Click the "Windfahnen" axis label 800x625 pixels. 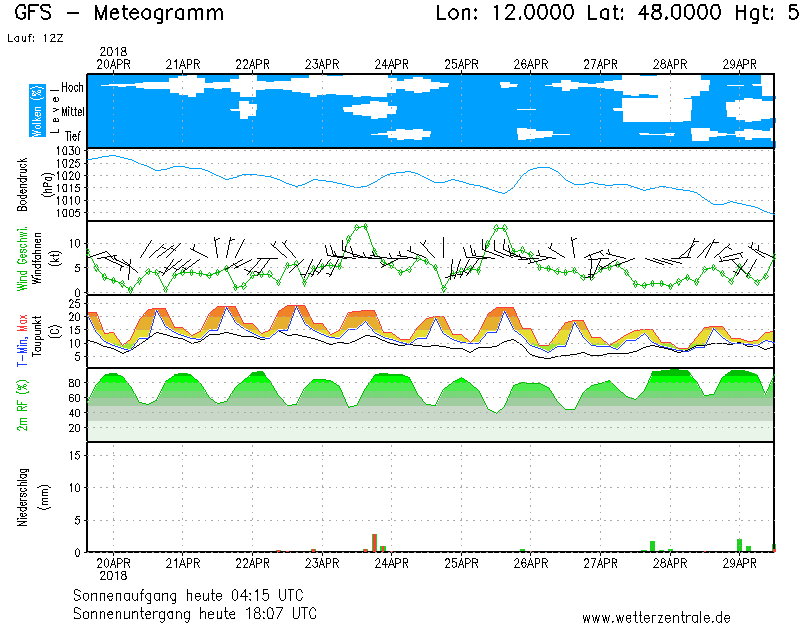[37, 258]
